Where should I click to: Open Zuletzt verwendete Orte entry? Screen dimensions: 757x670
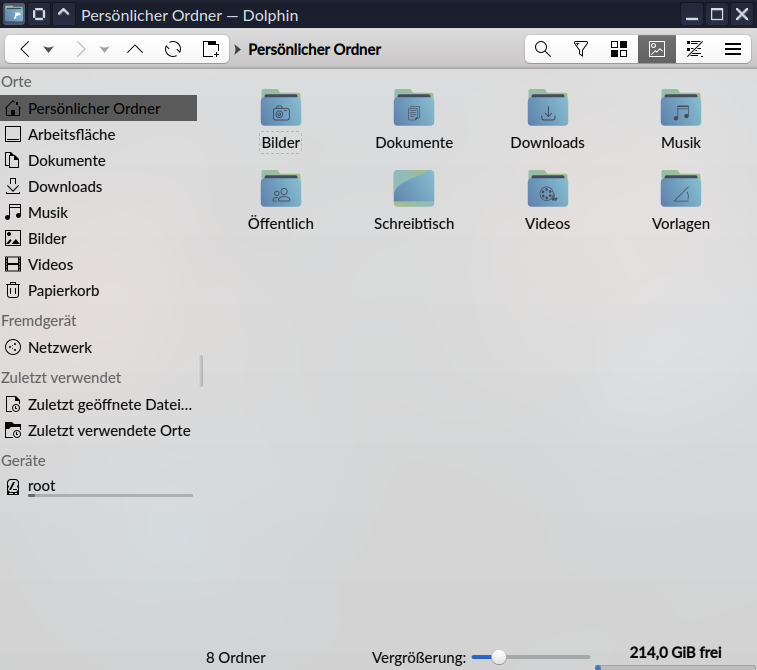click(x=98, y=431)
